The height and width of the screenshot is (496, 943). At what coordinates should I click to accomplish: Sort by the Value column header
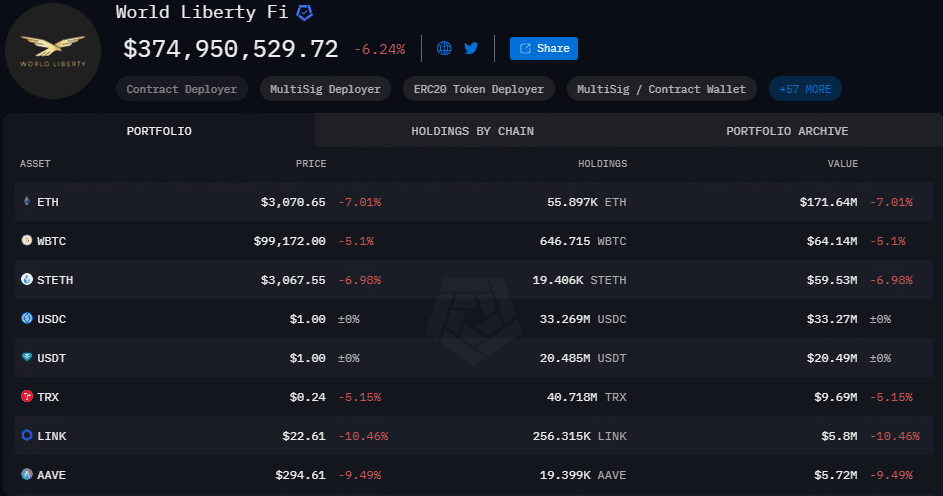coord(842,164)
